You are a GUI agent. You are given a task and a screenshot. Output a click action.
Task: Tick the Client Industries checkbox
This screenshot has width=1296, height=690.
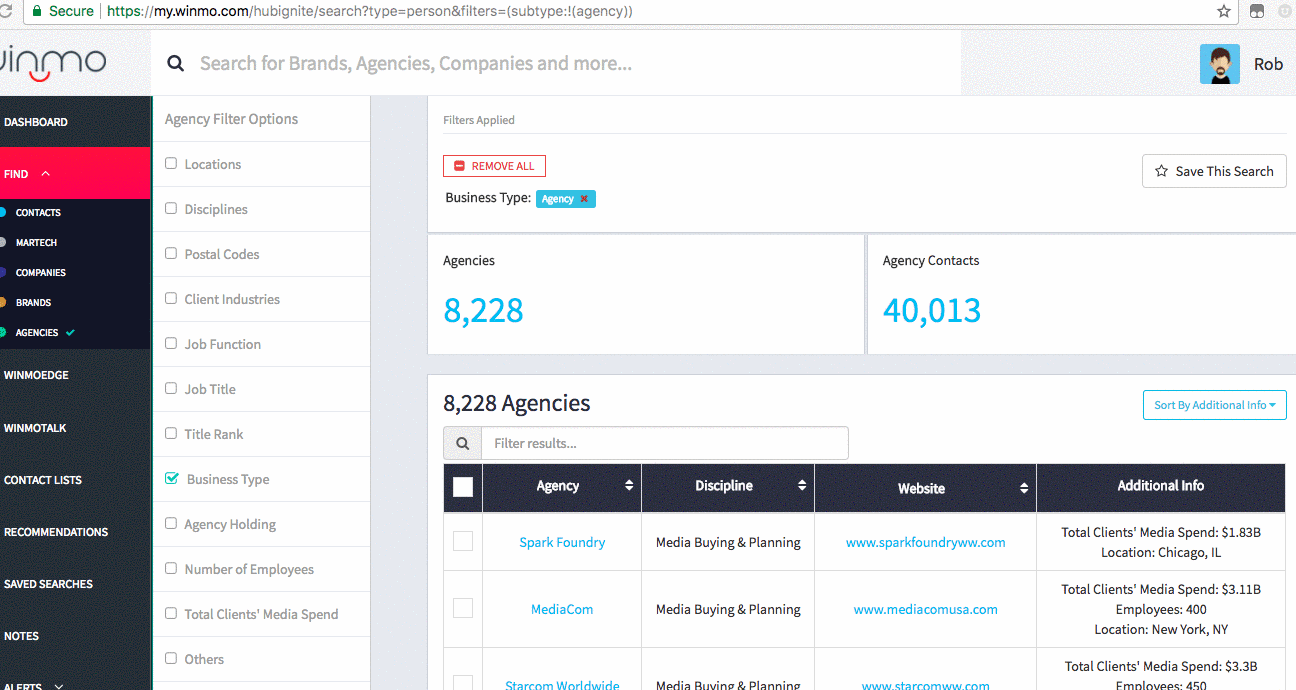tap(171, 298)
